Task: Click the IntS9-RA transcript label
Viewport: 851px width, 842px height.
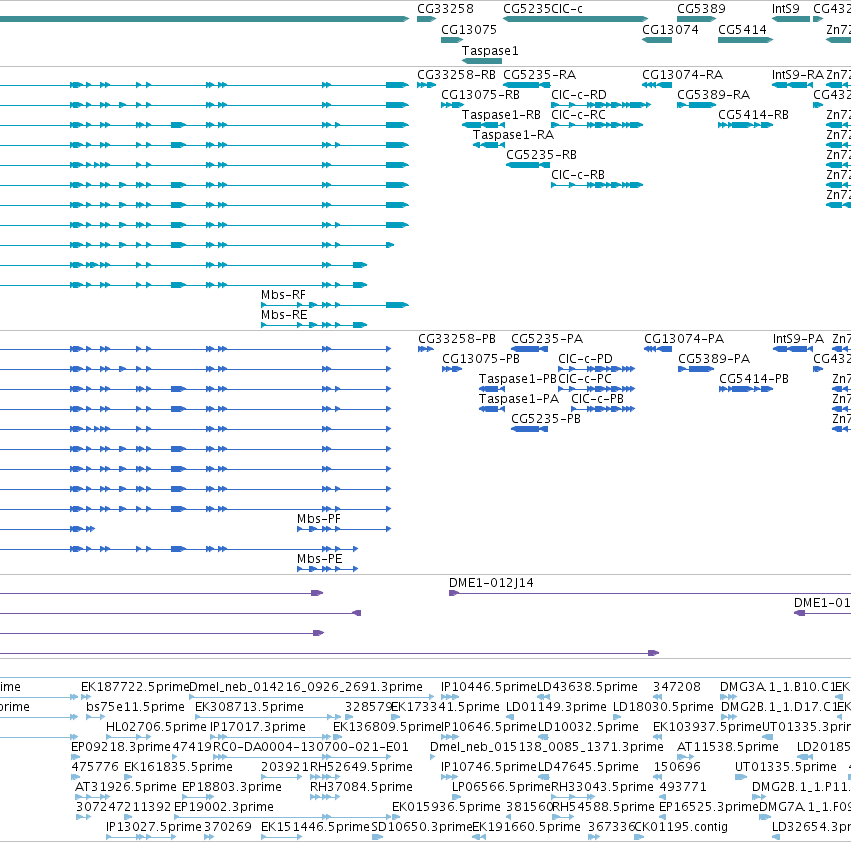Action: point(797,74)
